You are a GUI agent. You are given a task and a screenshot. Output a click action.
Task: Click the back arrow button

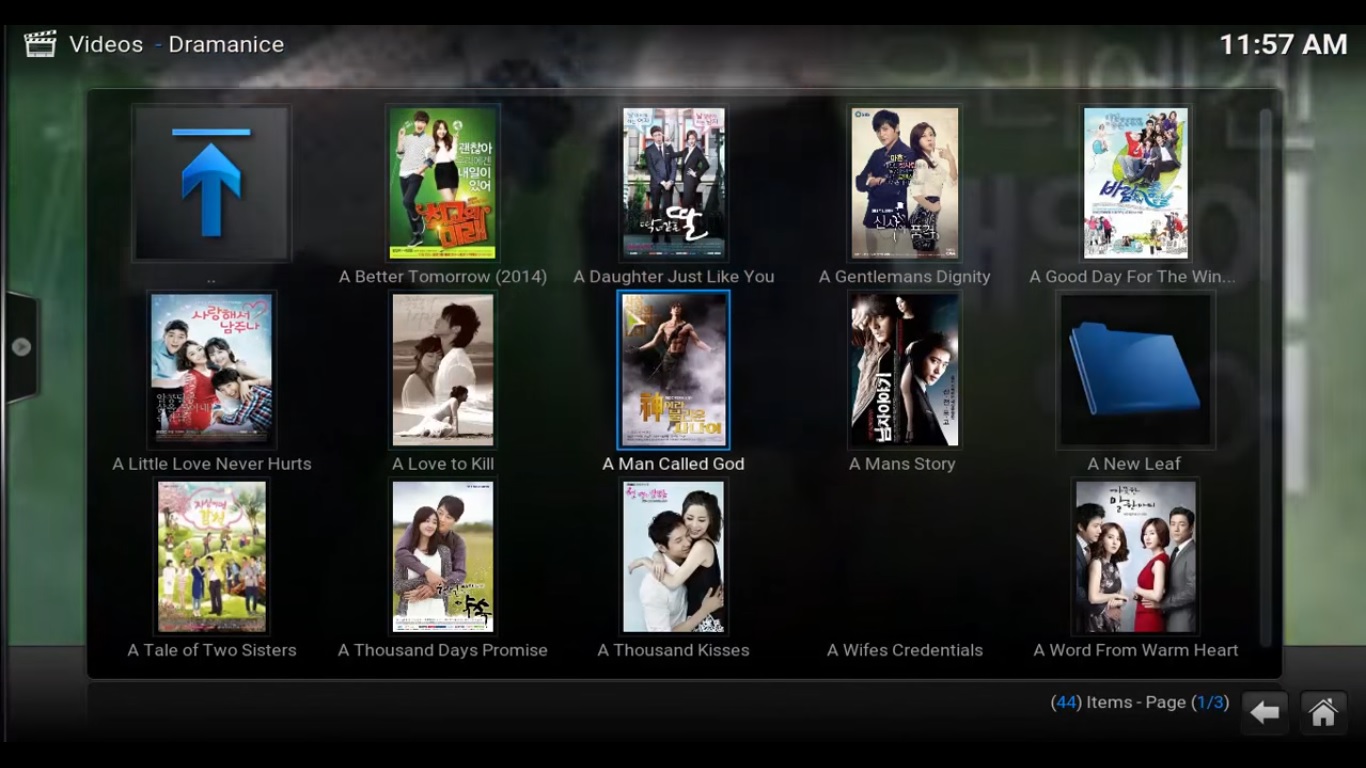click(x=1265, y=712)
